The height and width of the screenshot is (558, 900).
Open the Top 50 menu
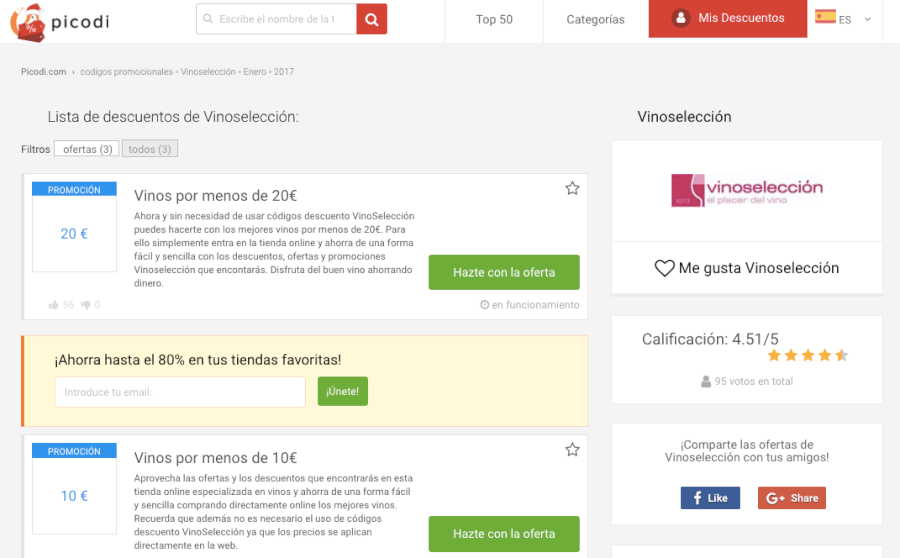(x=494, y=20)
